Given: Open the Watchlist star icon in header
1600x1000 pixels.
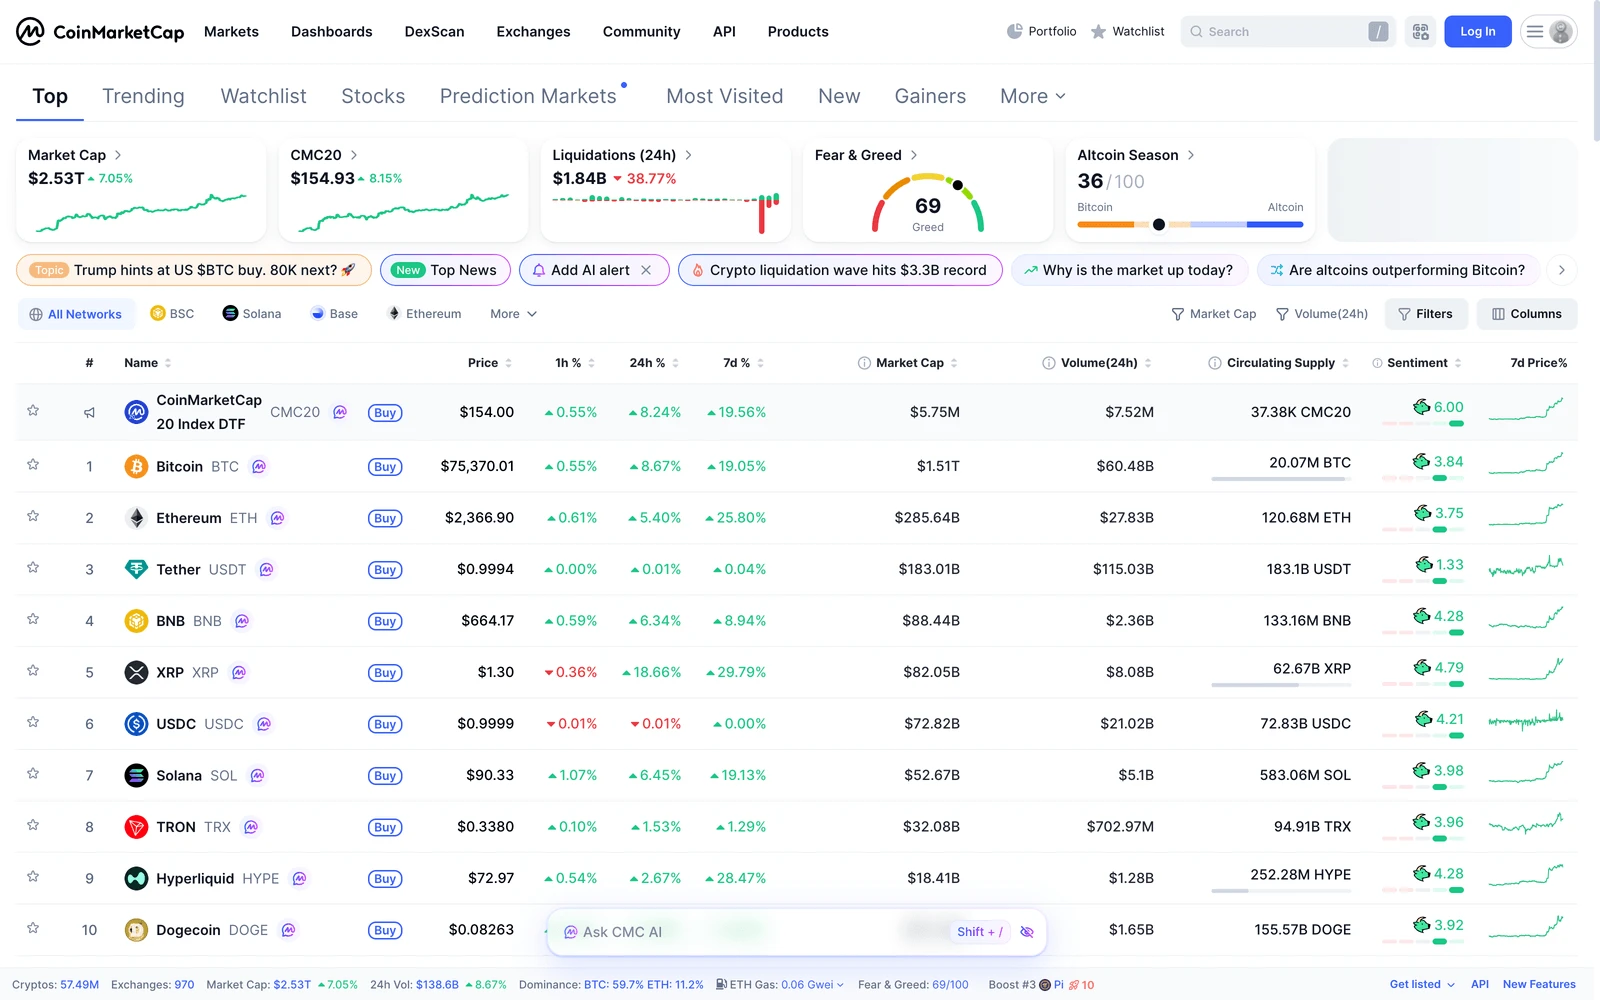Looking at the screenshot, I should (x=1098, y=31).
